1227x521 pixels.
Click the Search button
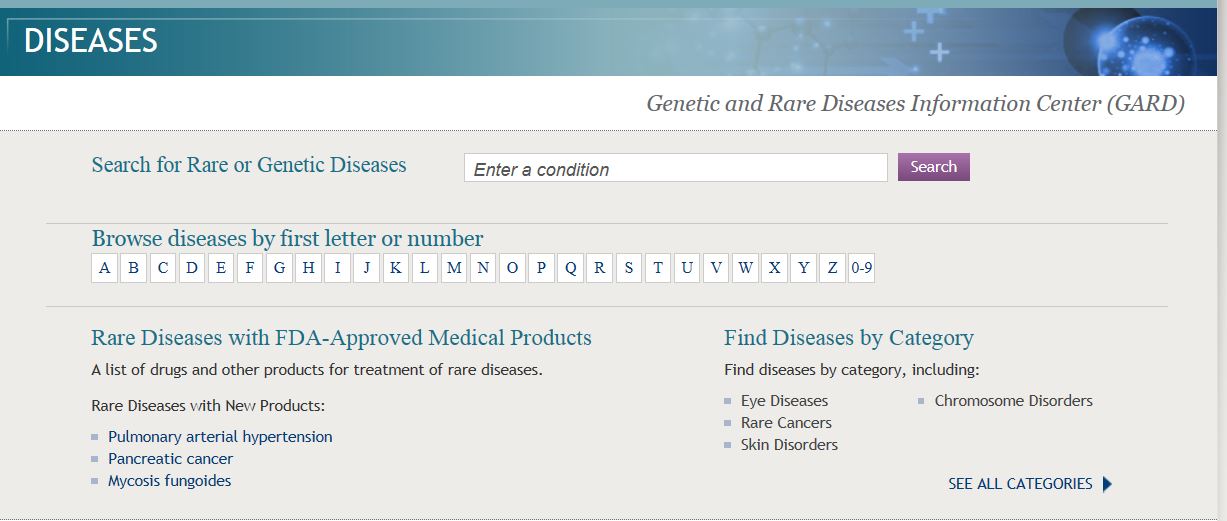[933, 167]
